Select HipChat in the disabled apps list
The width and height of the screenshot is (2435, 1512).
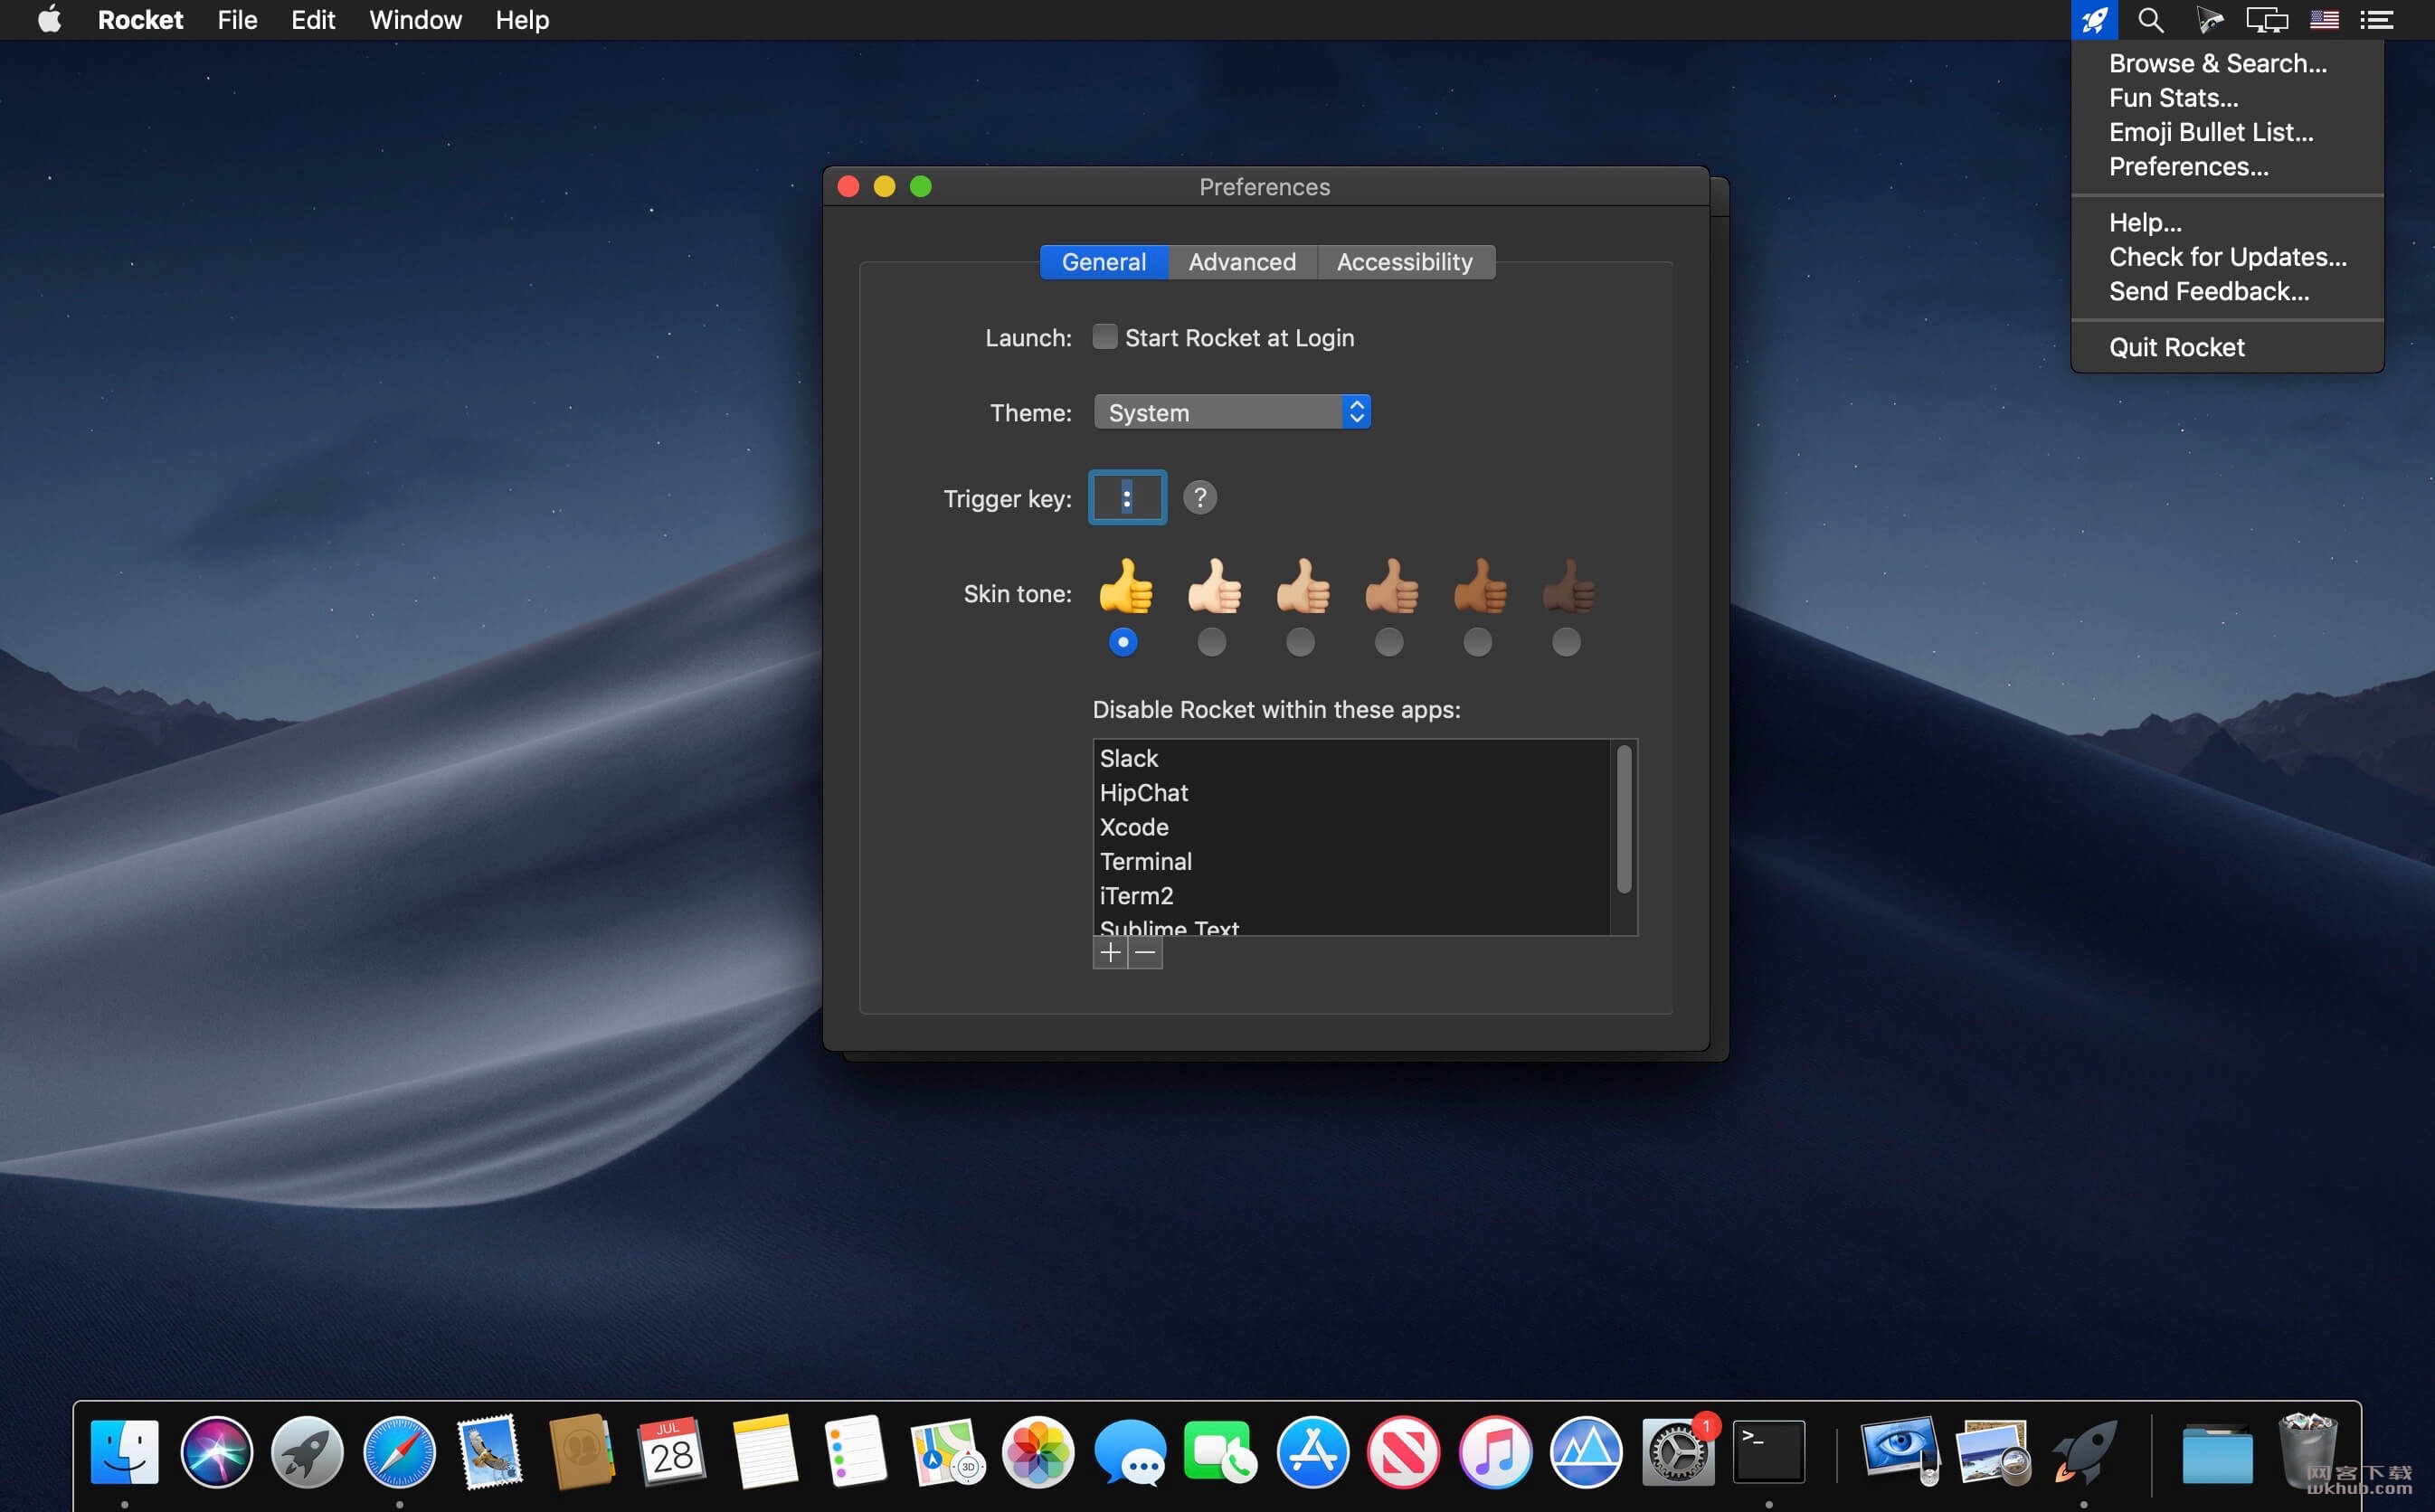(x=1352, y=793)
